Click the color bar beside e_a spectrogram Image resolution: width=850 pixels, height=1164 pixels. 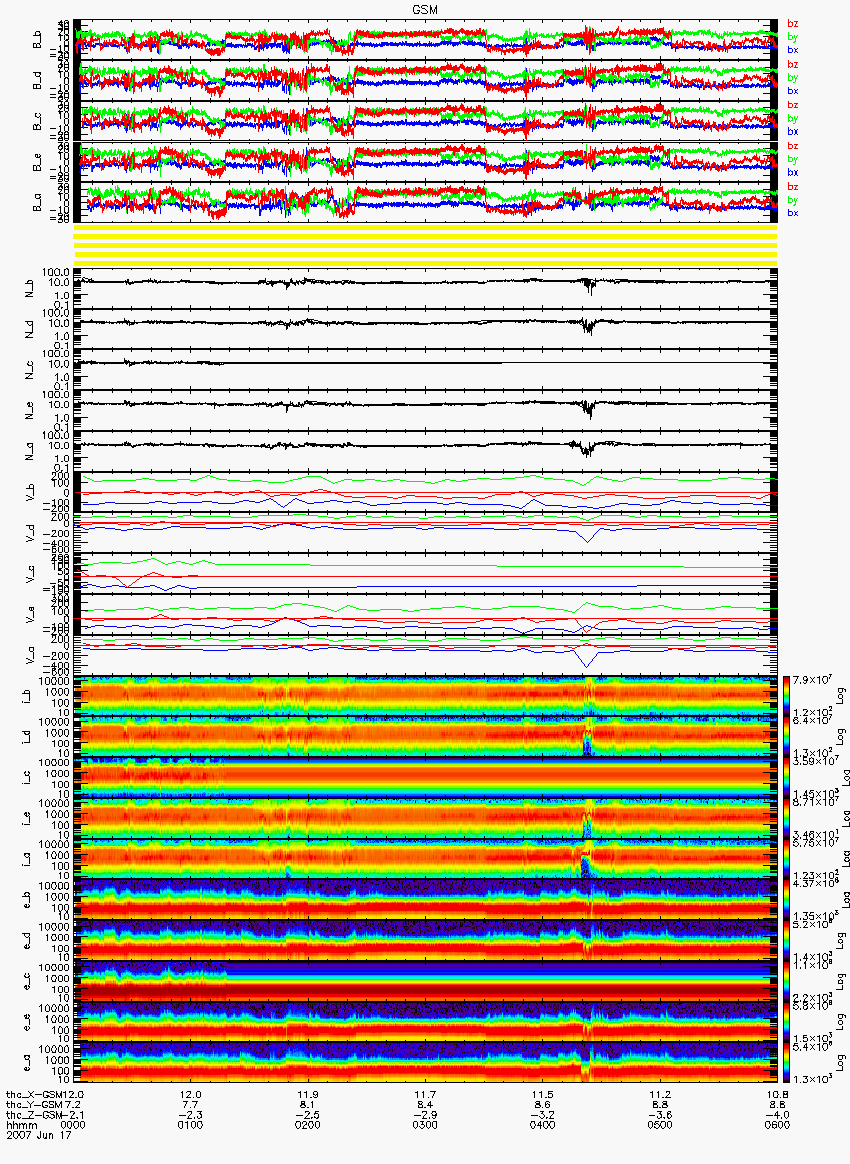[788, 1064]
